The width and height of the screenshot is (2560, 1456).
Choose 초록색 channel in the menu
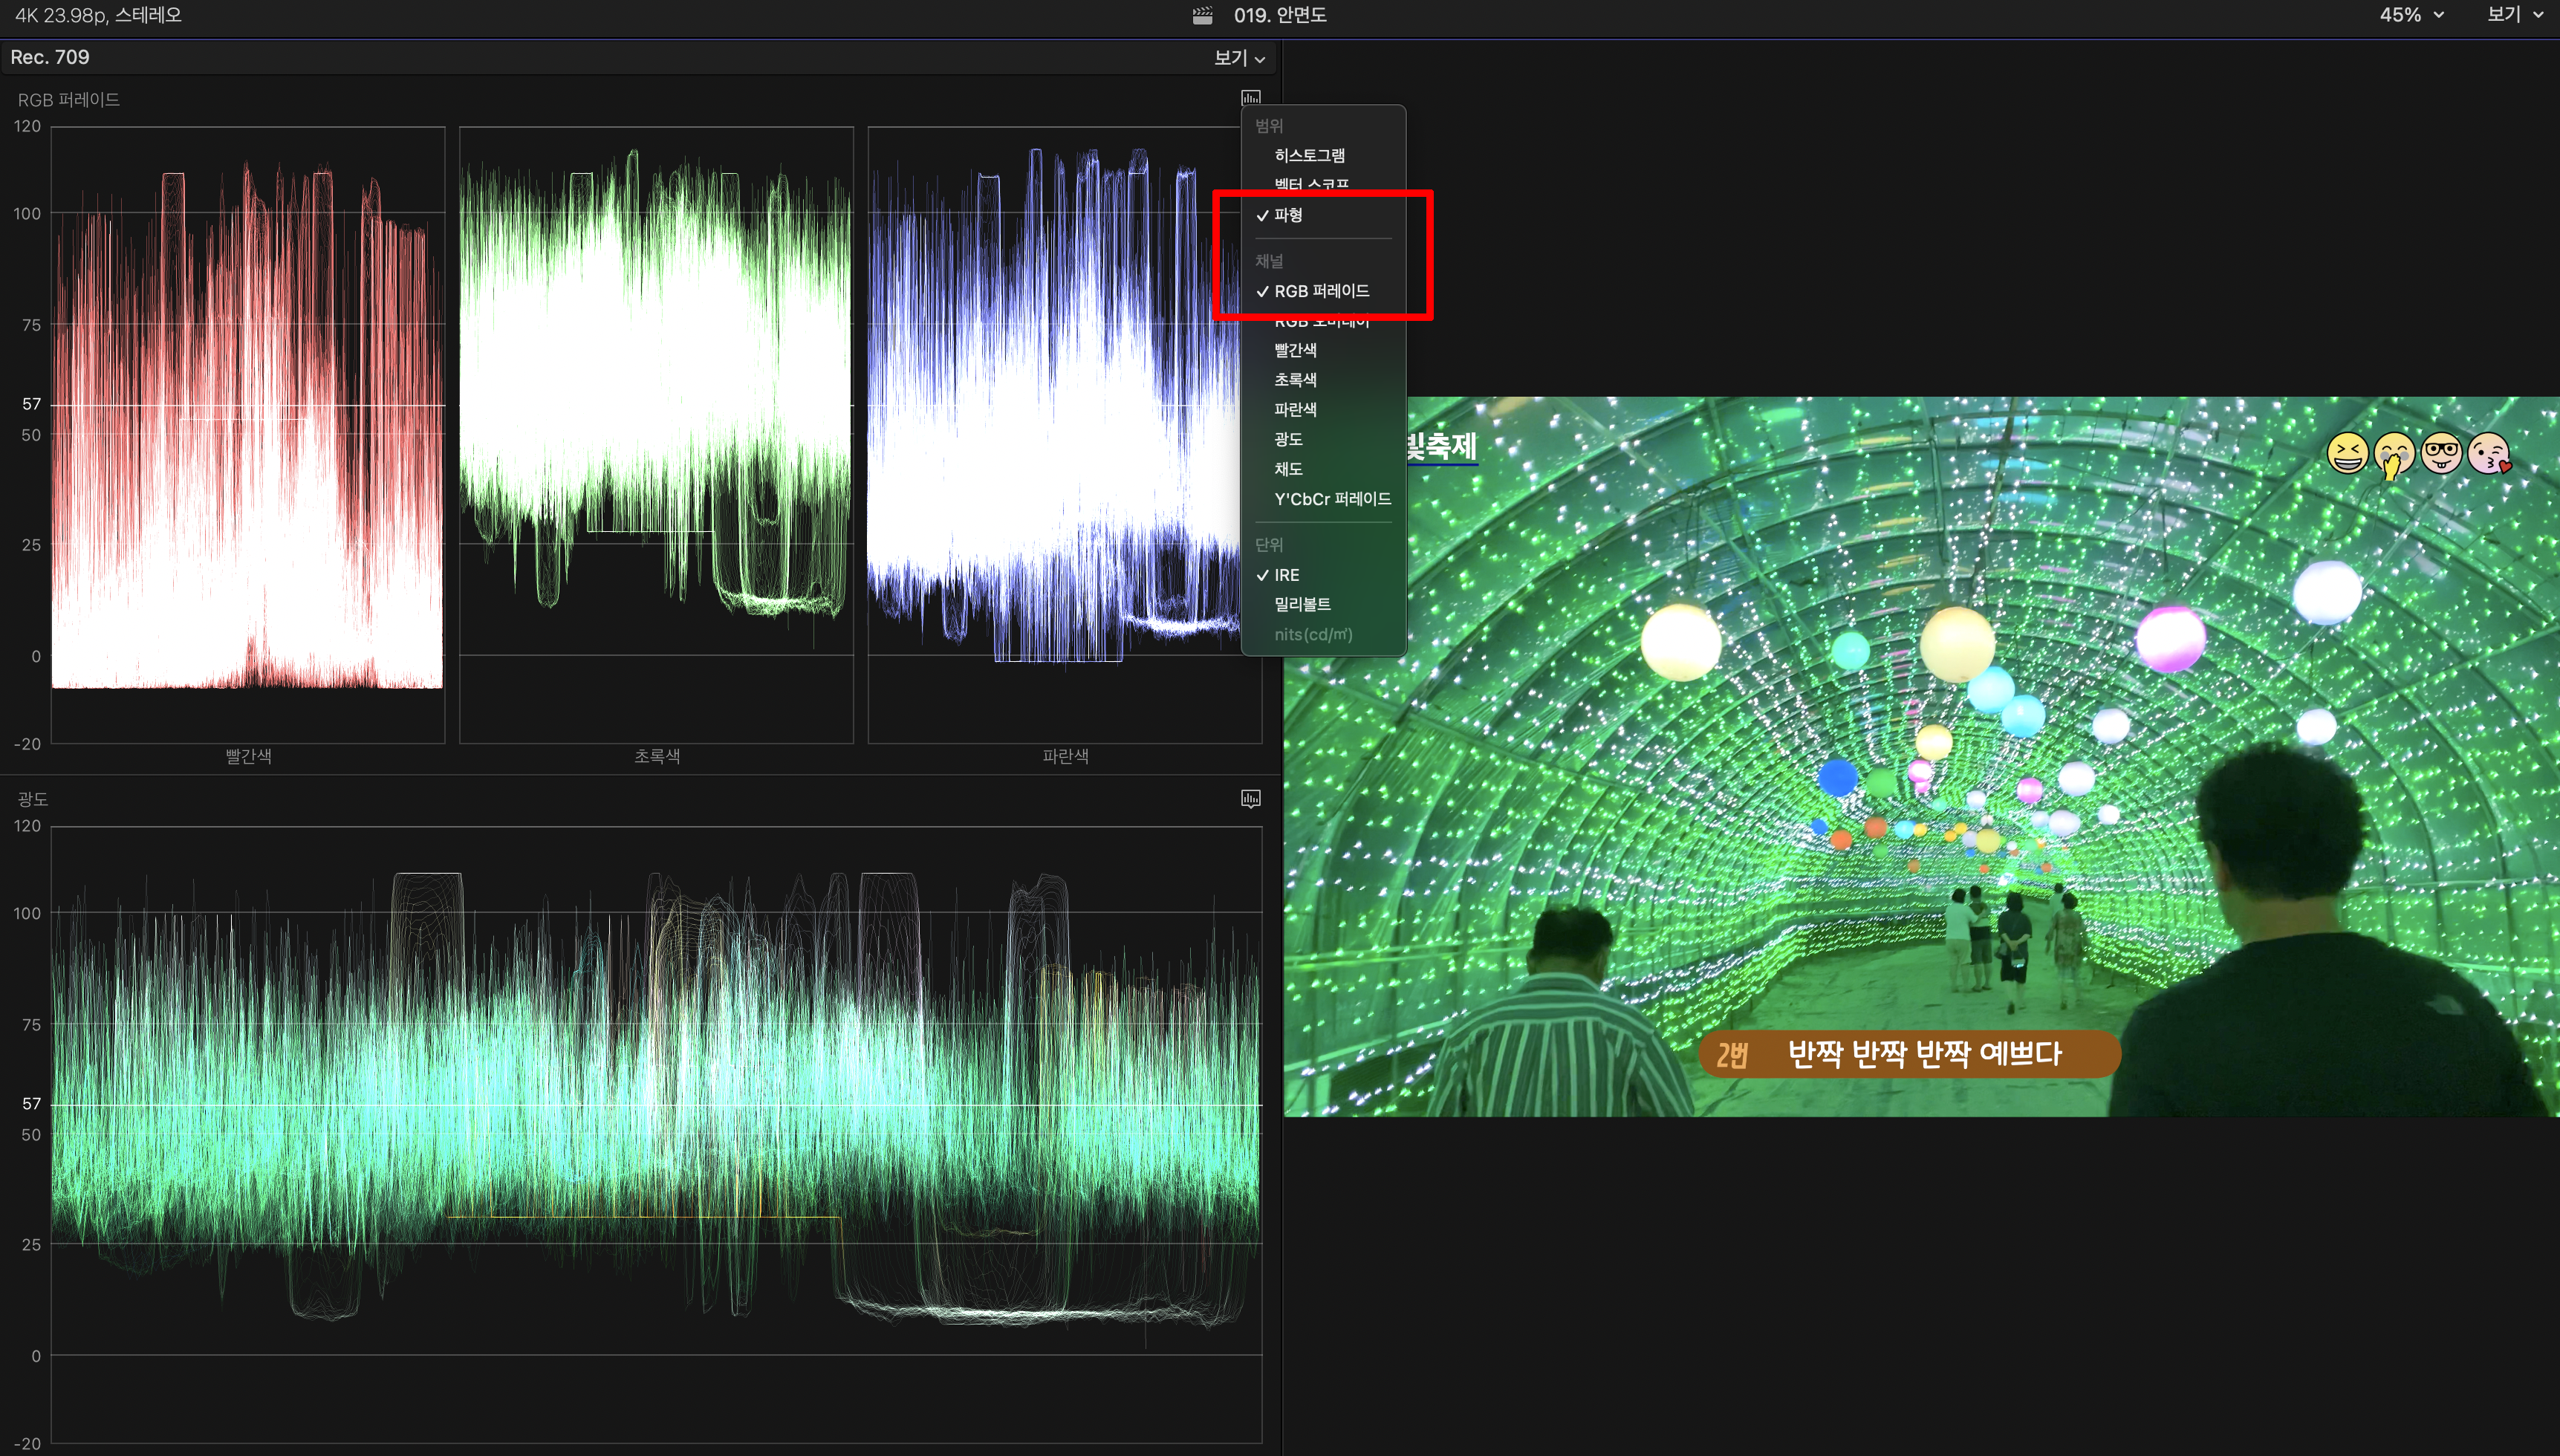1295,380
